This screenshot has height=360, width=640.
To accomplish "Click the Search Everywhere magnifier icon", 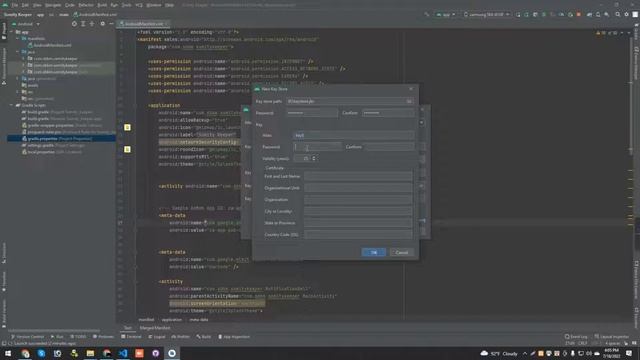I will tap(618, 15).
